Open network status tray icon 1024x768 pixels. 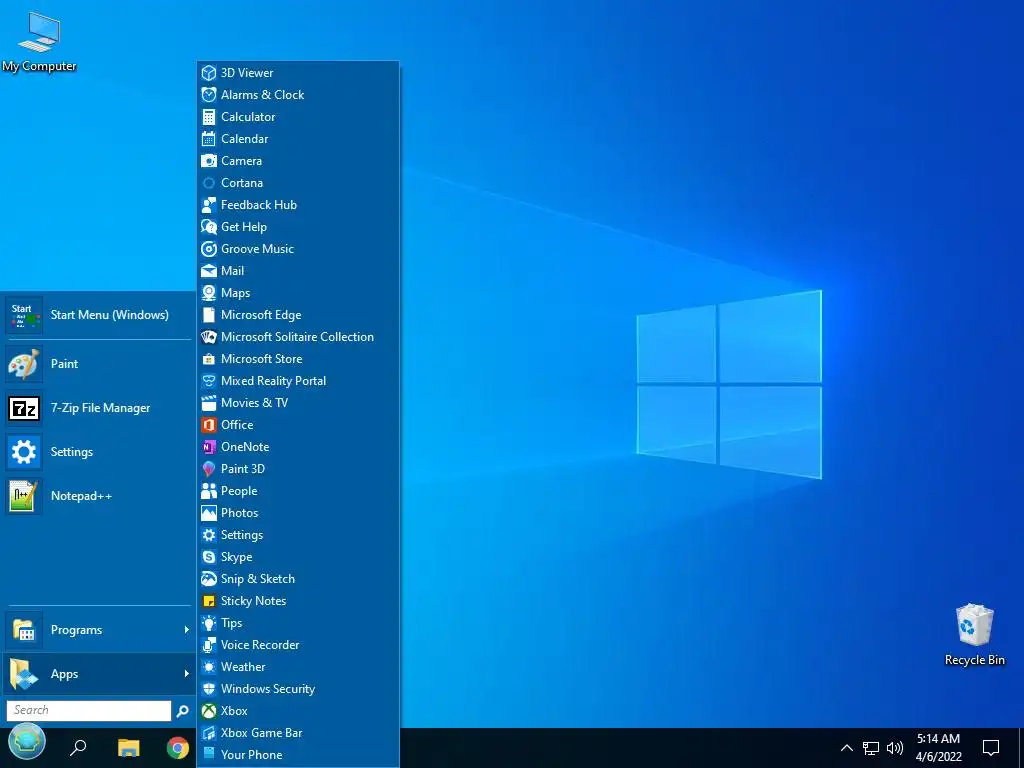(x=871, y=748)
